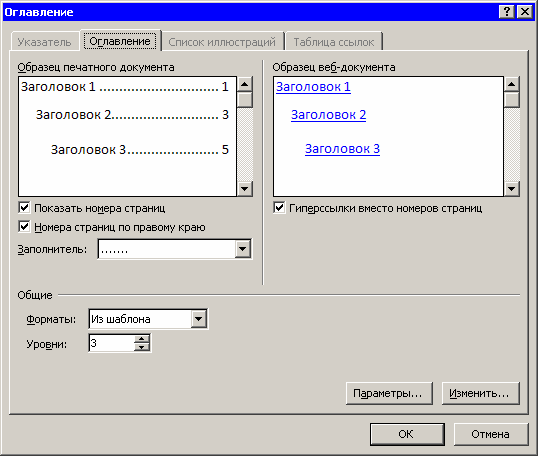This screenshot has width=538, height=456.
Task: Open the Список иллюстраций tab
Action: [222, 42]
